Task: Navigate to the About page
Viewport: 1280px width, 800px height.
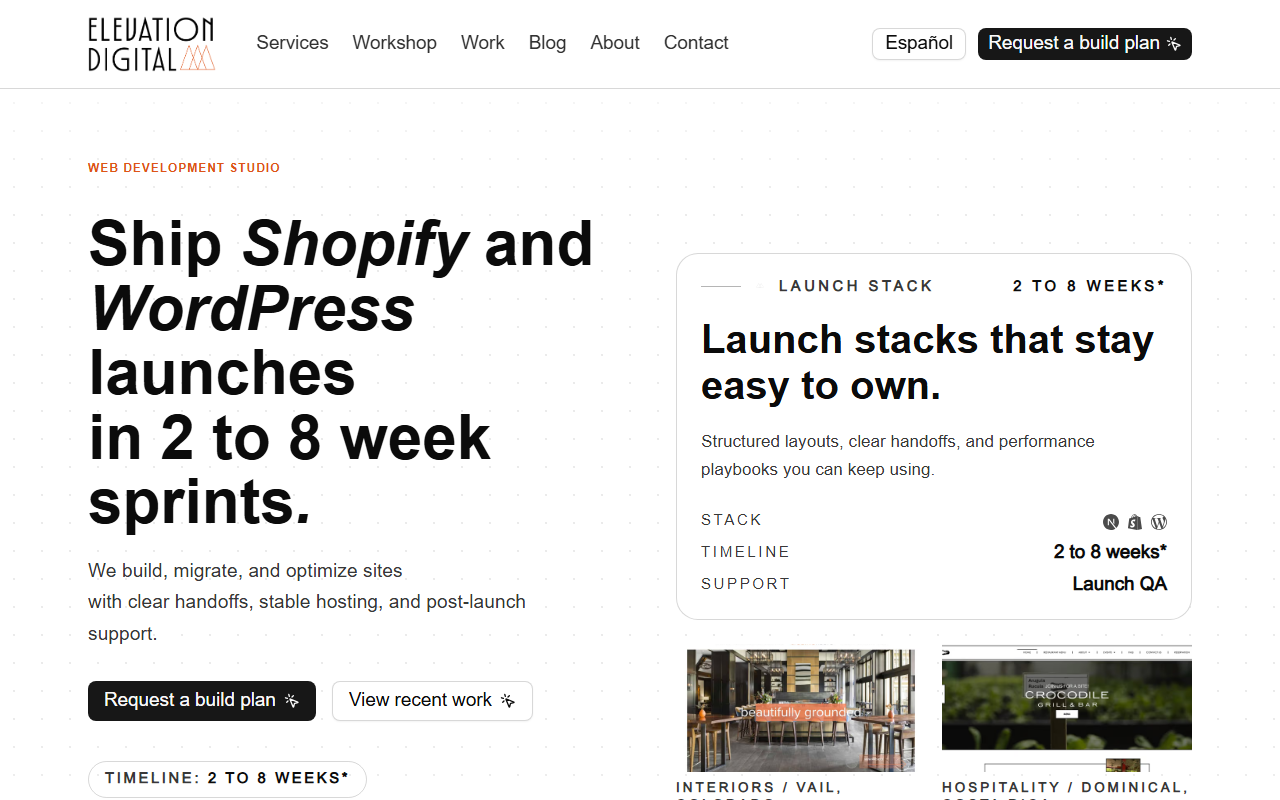Action: click(x=615, y=43)
